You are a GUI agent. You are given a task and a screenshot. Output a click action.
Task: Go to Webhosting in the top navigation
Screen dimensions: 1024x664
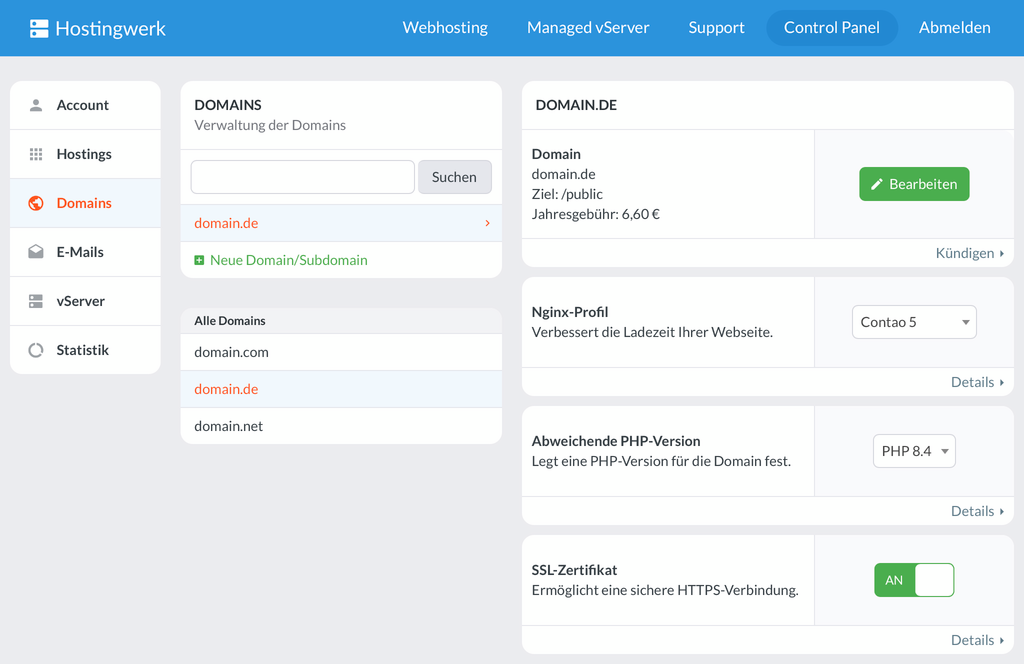click(445, 27)
